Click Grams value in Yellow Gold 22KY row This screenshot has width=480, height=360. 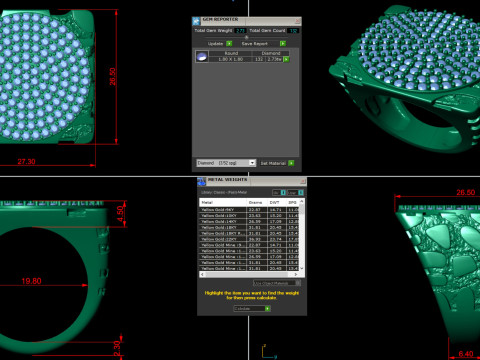(x=255, y=239)
